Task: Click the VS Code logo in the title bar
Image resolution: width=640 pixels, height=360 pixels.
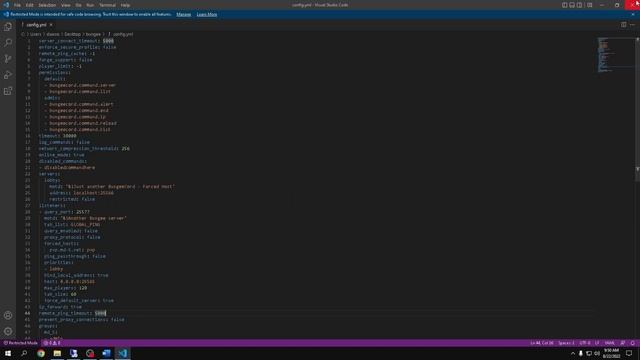Action: pos(6,5)
